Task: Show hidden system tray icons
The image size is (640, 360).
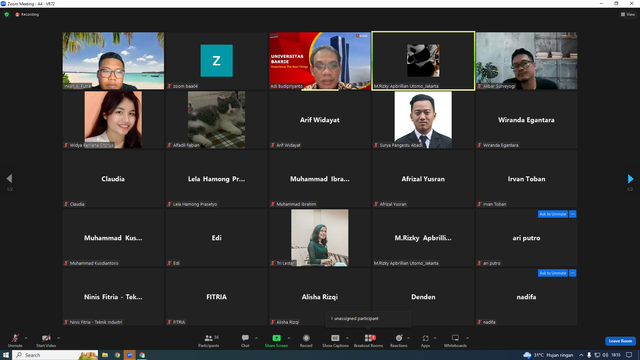Action: [581, 355]
